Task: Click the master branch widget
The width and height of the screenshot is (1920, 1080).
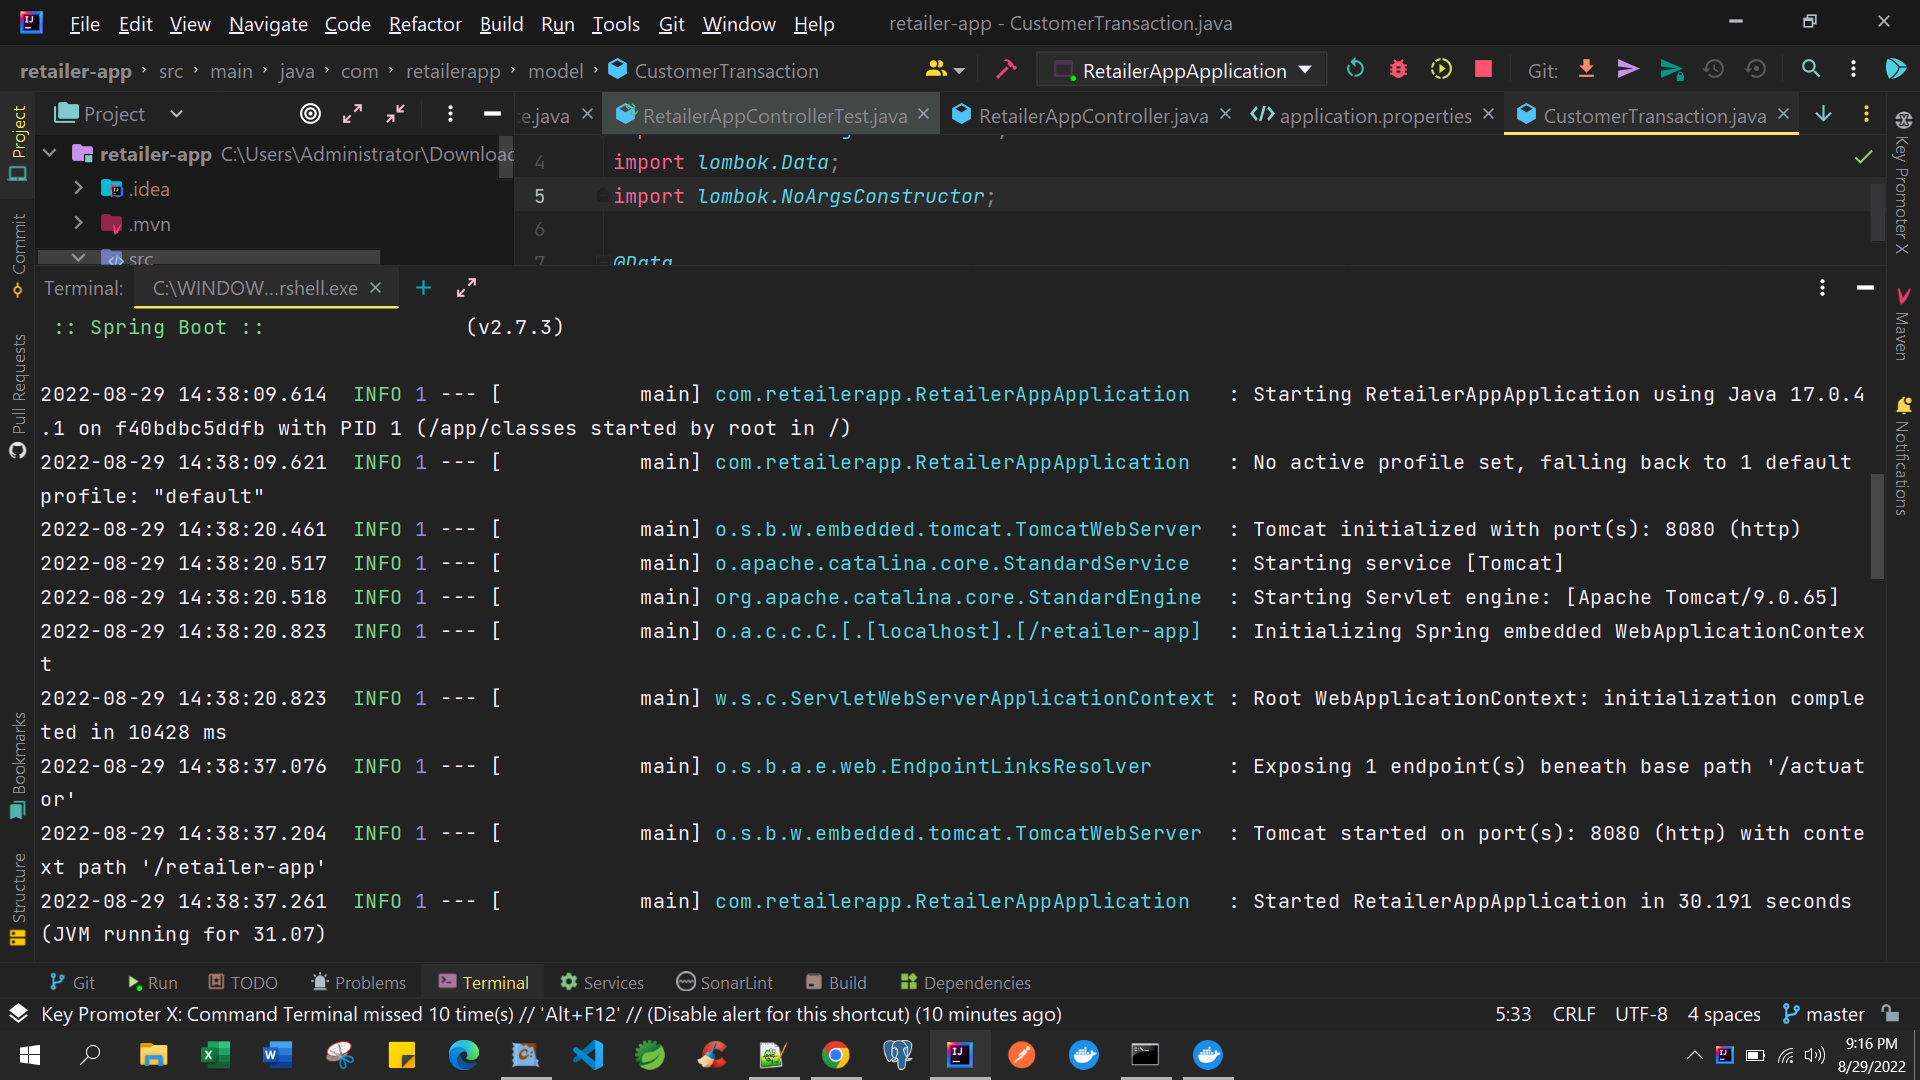Action: tap(1823, 1014)
